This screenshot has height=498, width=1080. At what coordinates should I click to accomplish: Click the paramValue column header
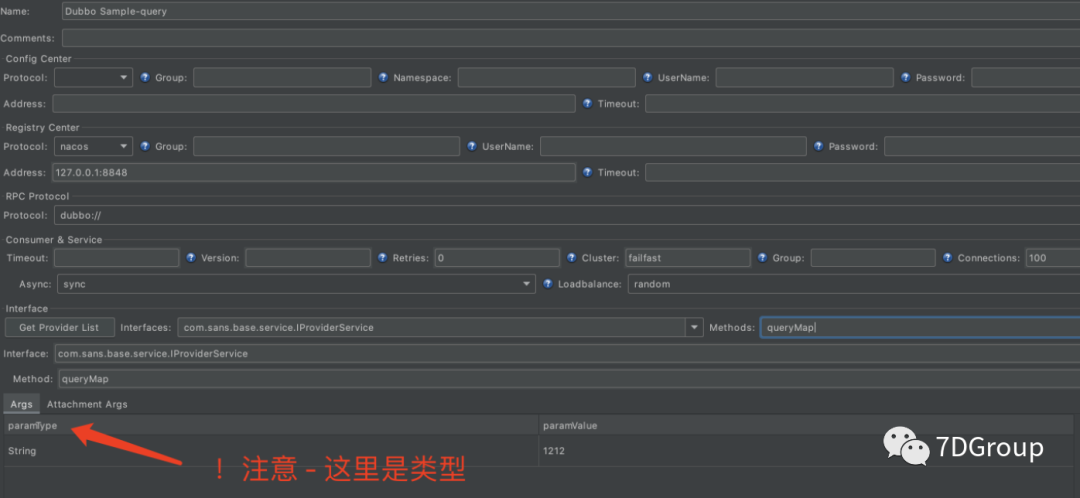[x=806, y=426]
